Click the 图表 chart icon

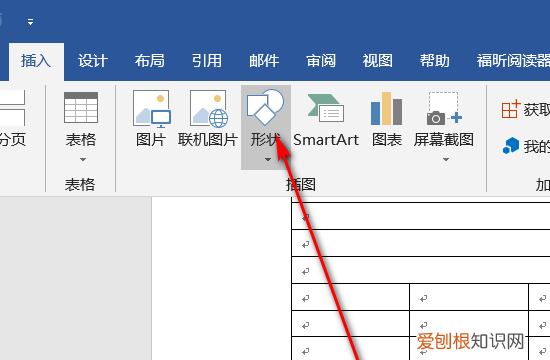click(x=387, y=109)
